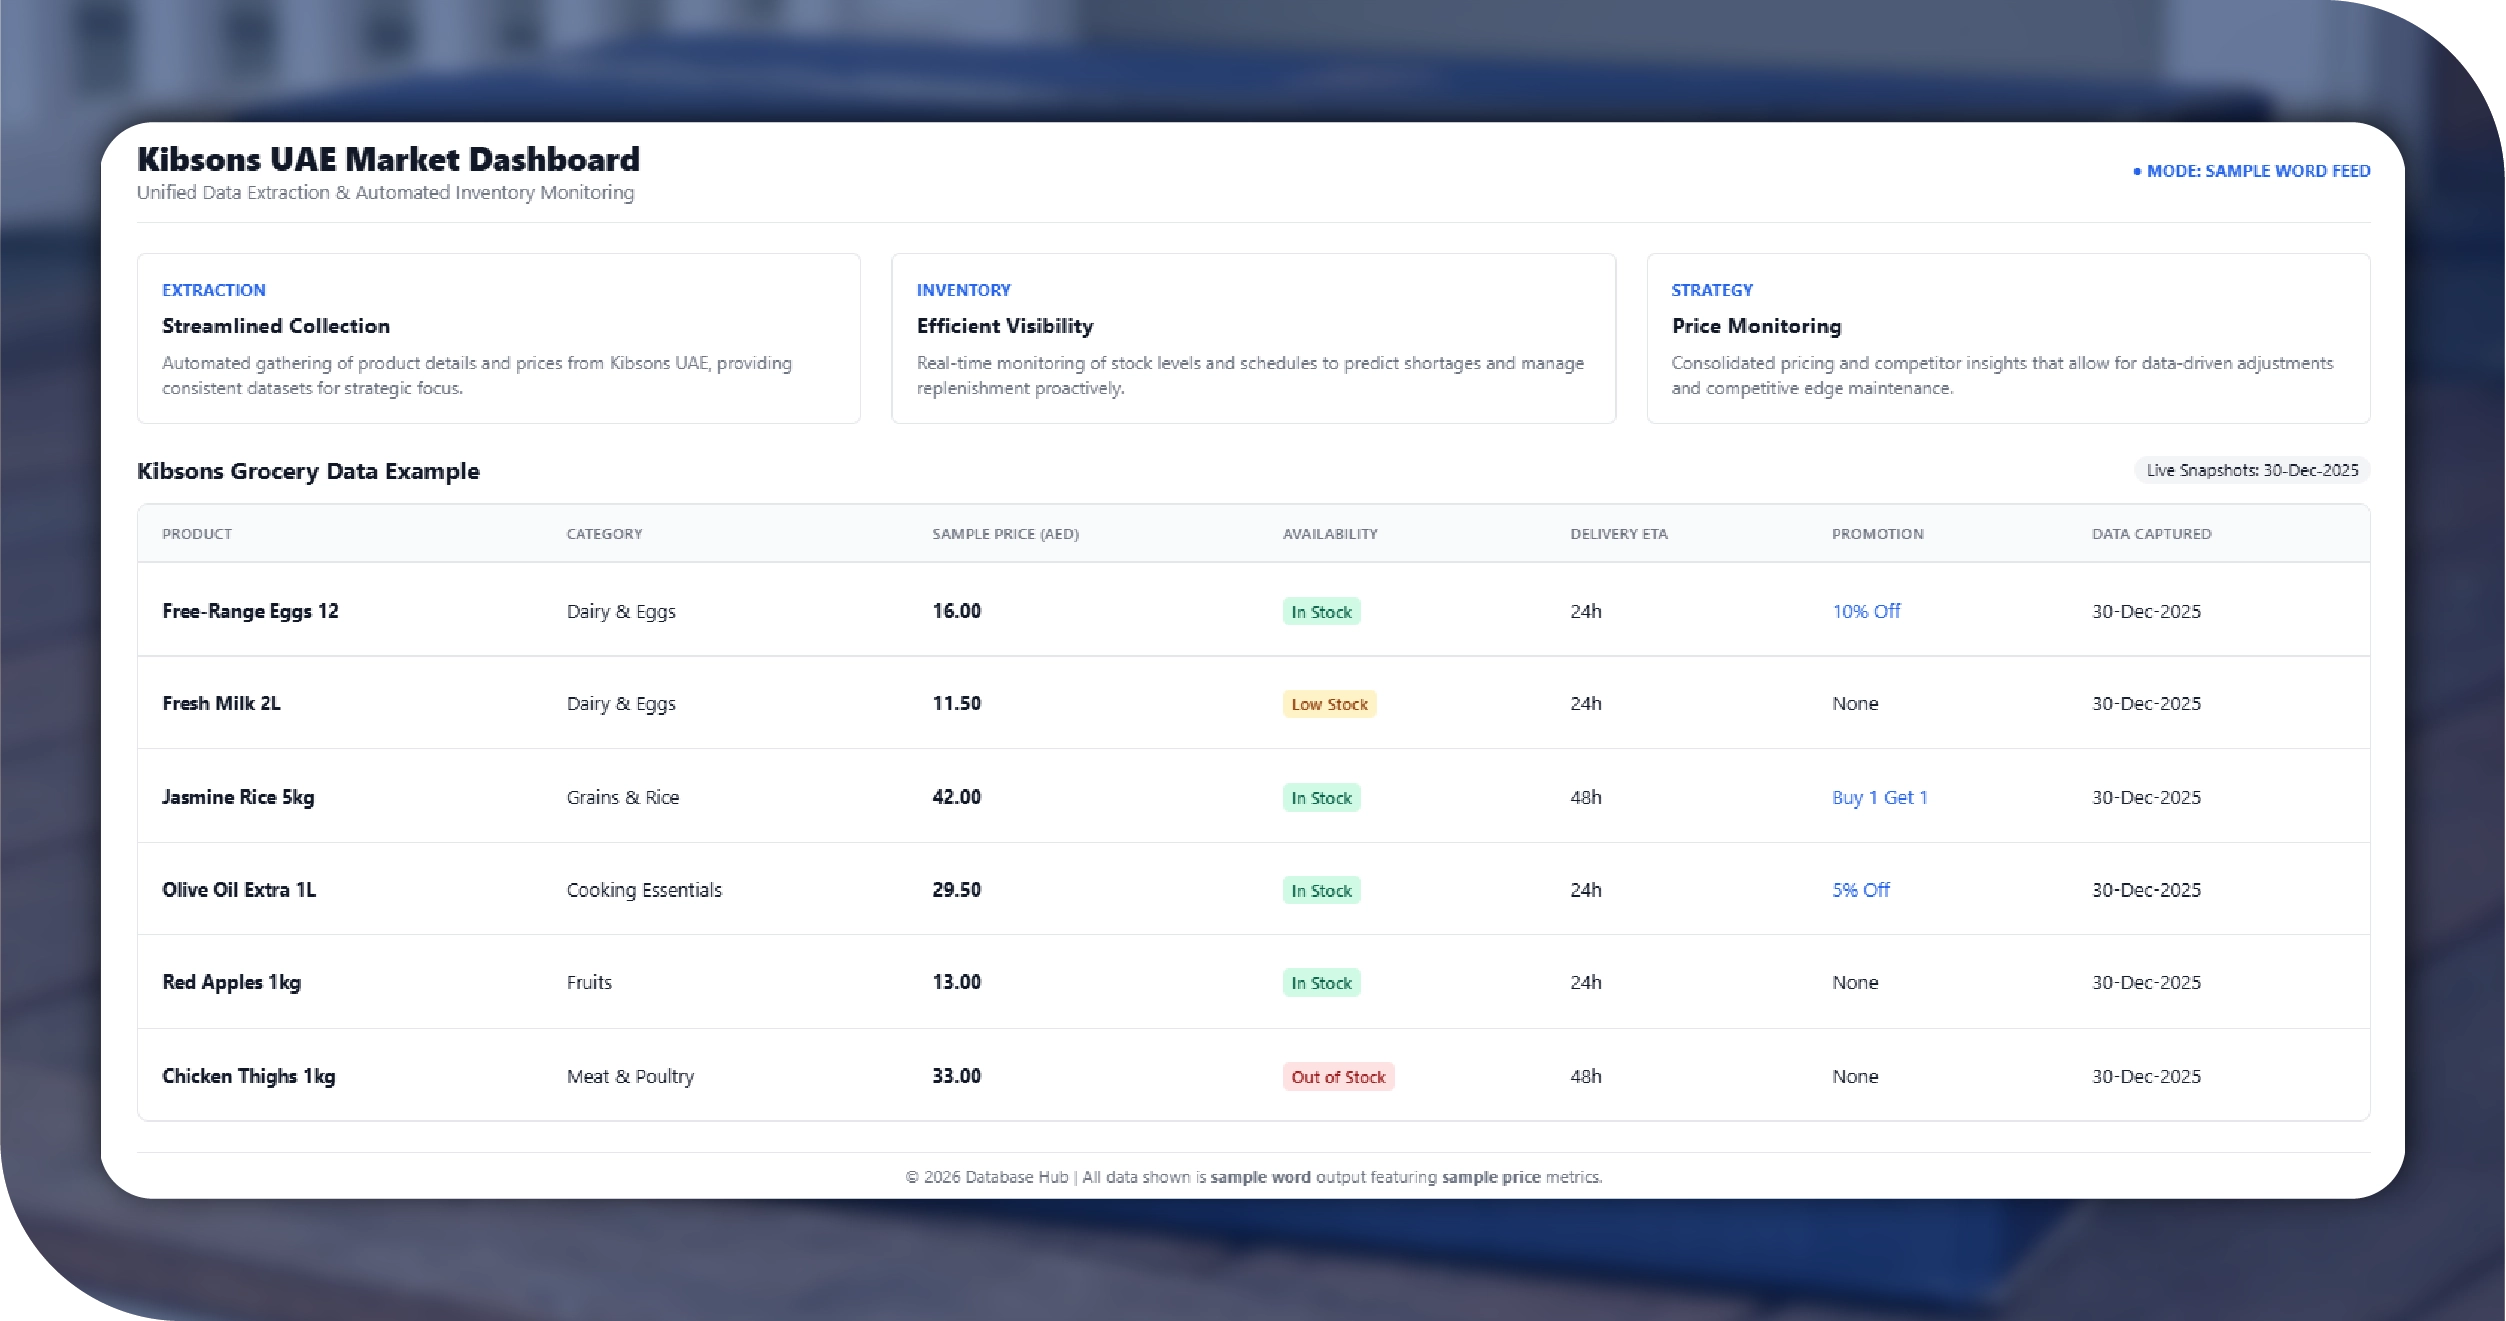Image resolution: width=2506 pixels, height=1321 pixels.
Task: Select the Inventory Efficient Visibility card
Action: pyautogui.click(x=1252, y=338)
